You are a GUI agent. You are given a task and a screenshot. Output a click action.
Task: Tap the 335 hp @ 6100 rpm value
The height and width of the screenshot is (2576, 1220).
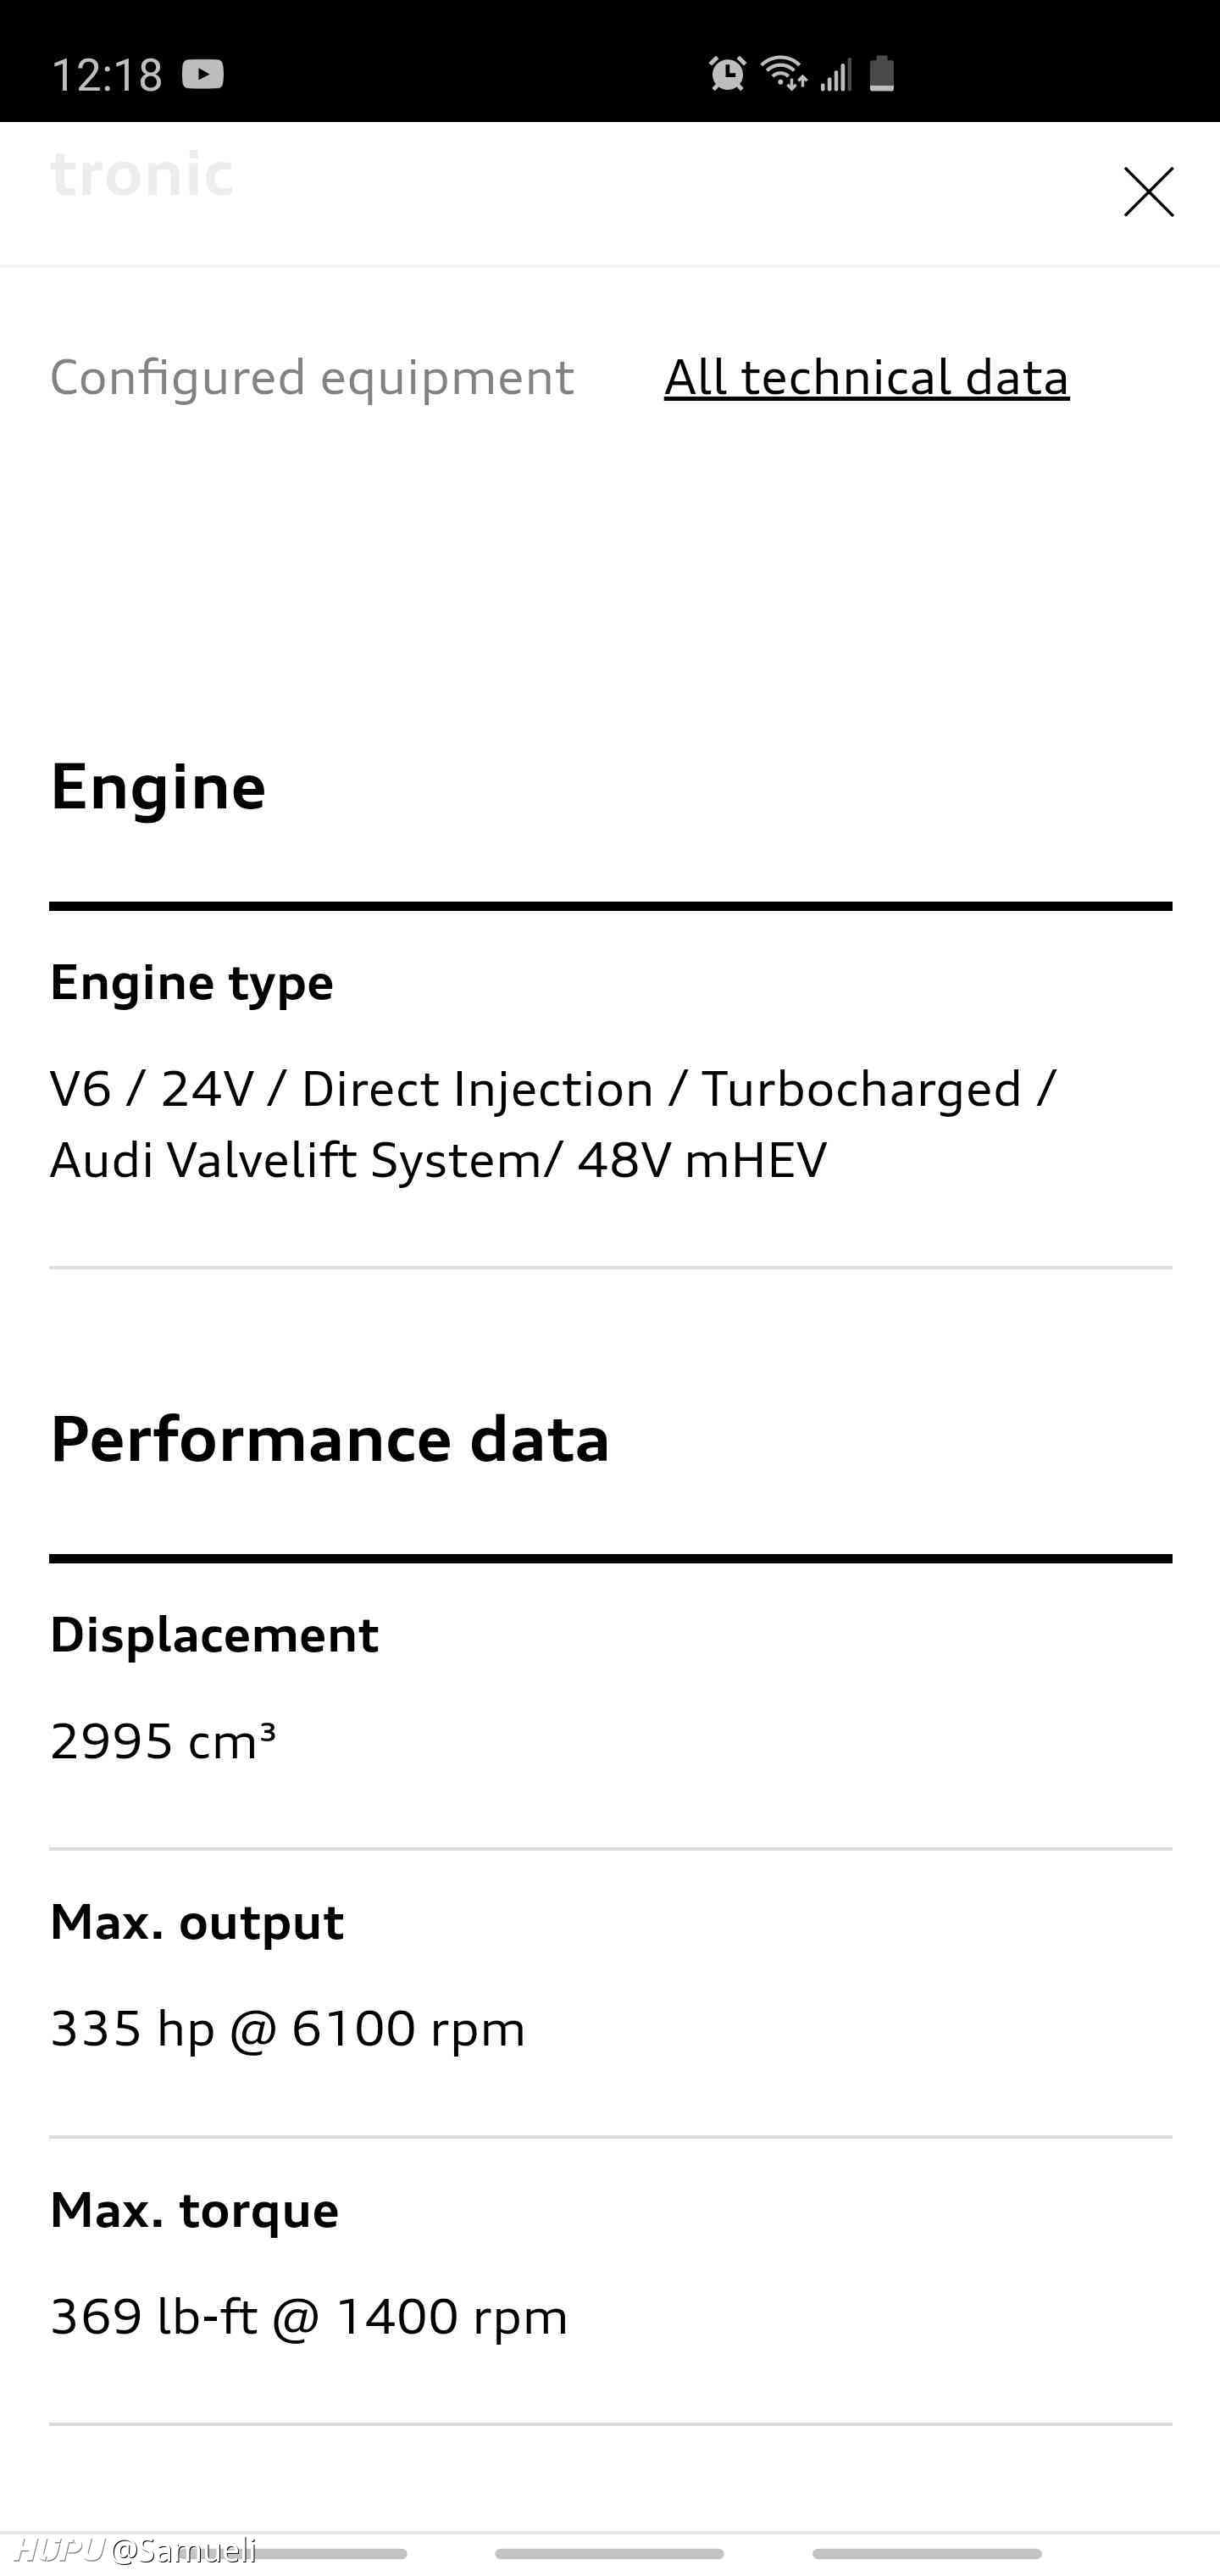(x=288, y=2029)
